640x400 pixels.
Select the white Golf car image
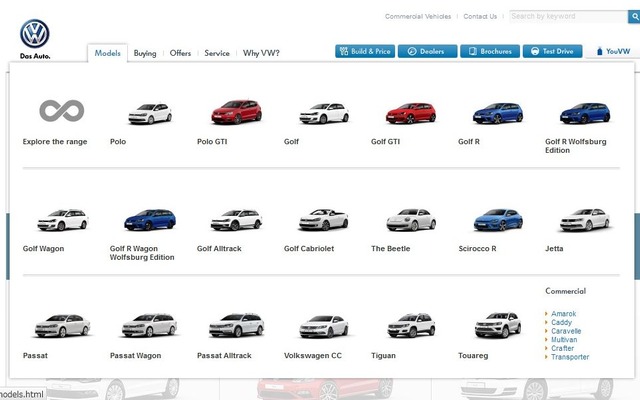(324, 113)
